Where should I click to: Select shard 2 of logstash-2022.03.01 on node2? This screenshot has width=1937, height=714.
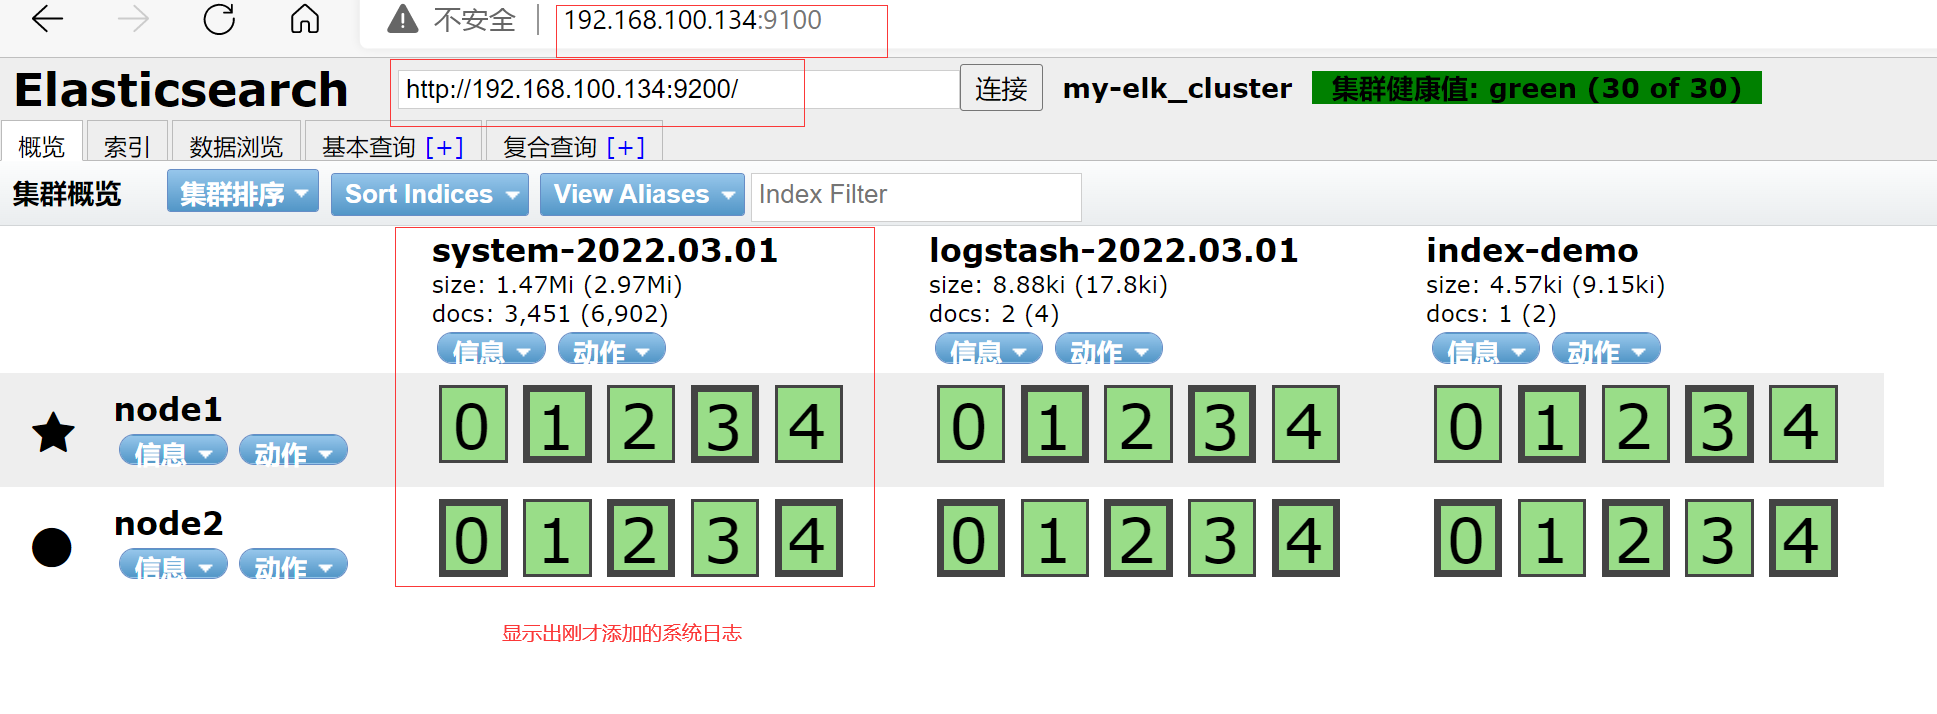(x=1138, y=538)
